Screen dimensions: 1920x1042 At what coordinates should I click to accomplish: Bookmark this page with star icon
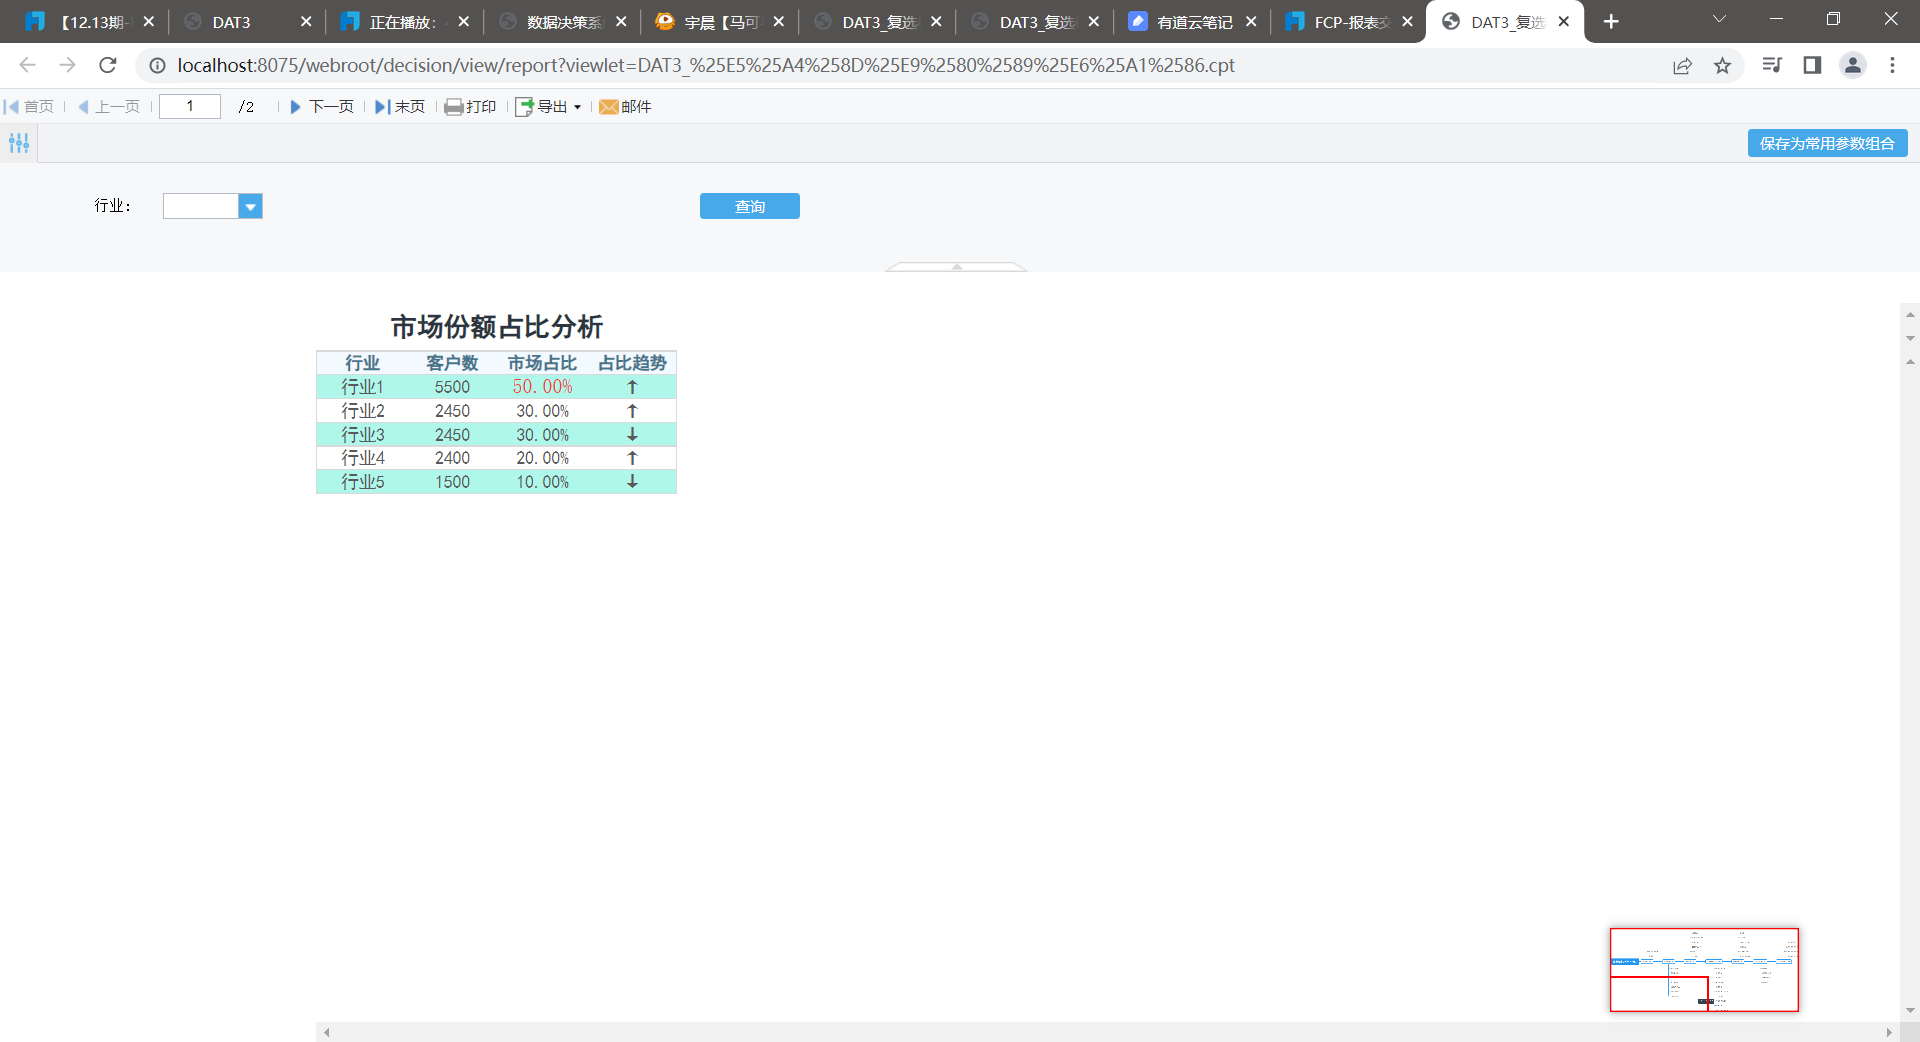coord(1722,65)
